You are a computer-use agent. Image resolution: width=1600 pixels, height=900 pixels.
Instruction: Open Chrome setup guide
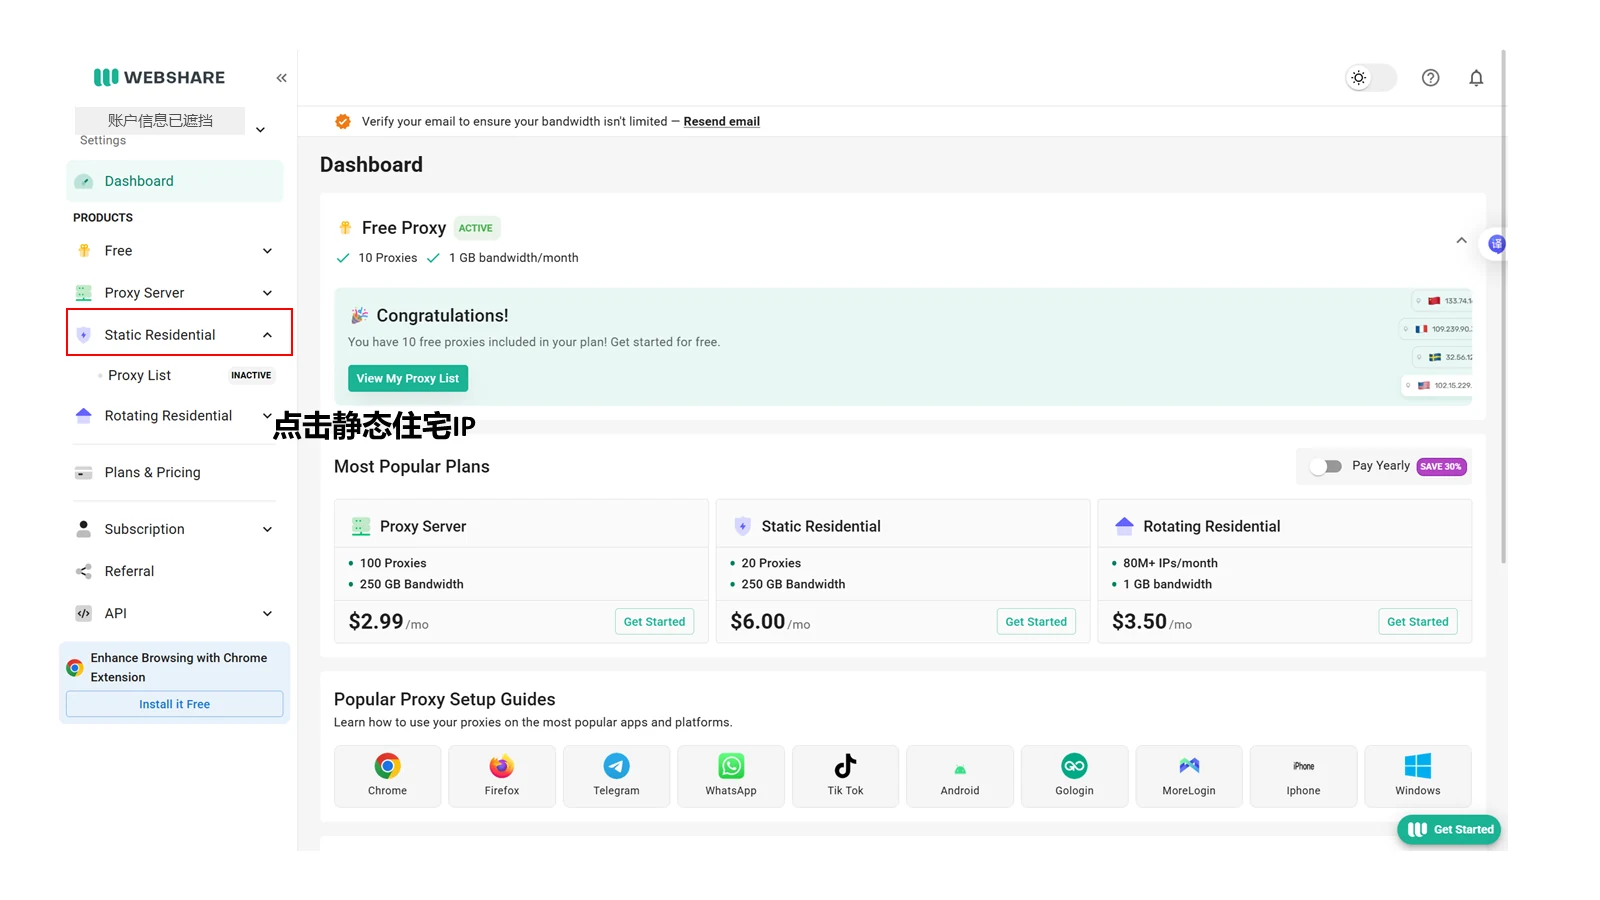[x=387, y=776]
